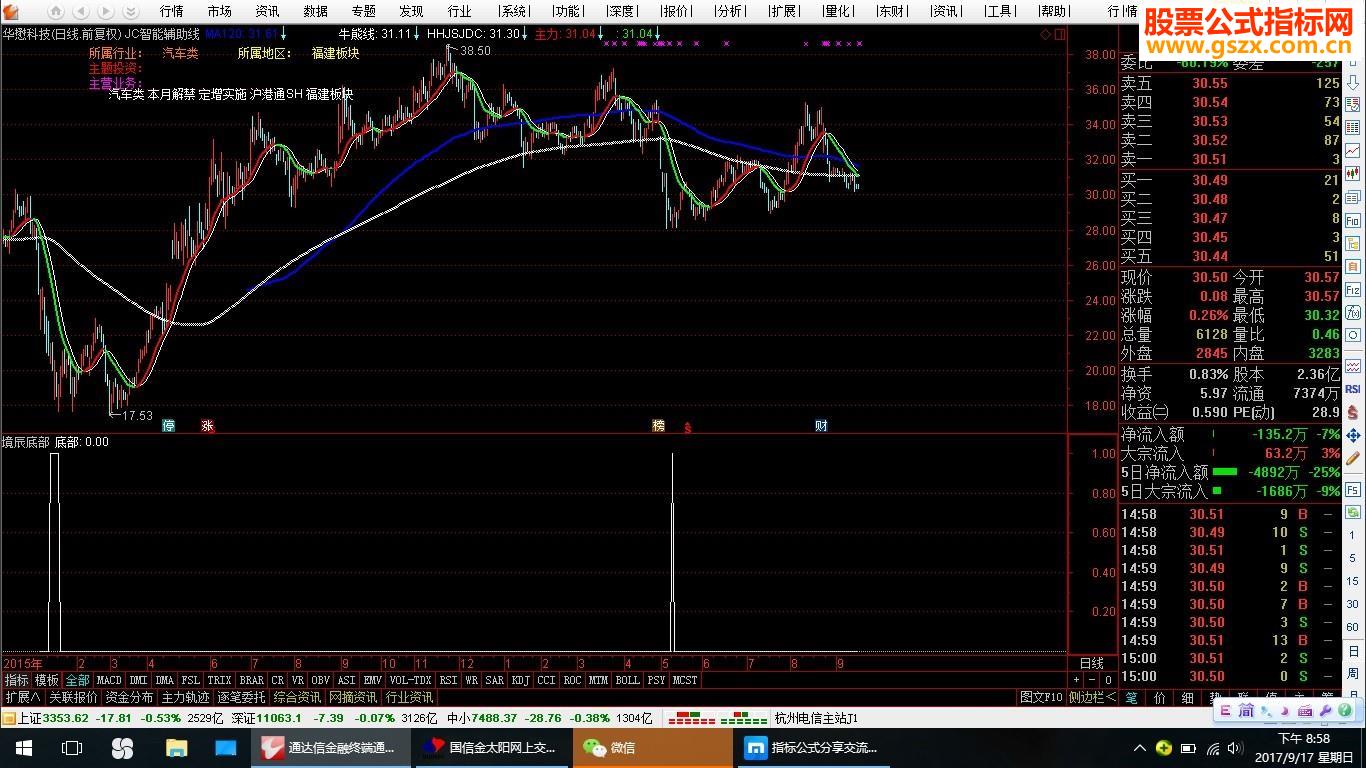
Task: Click the split-window icon beside the diamond
Action: coord(1060,34)
